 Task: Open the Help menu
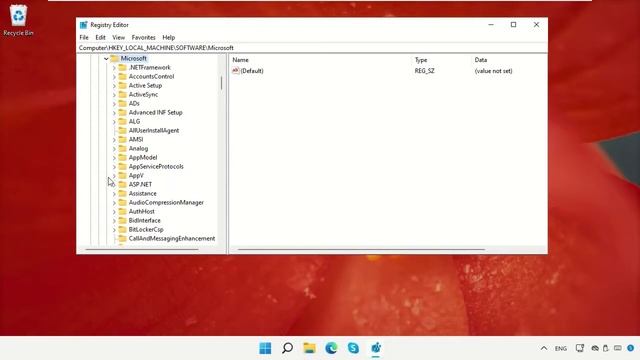(x=169, y=37)
